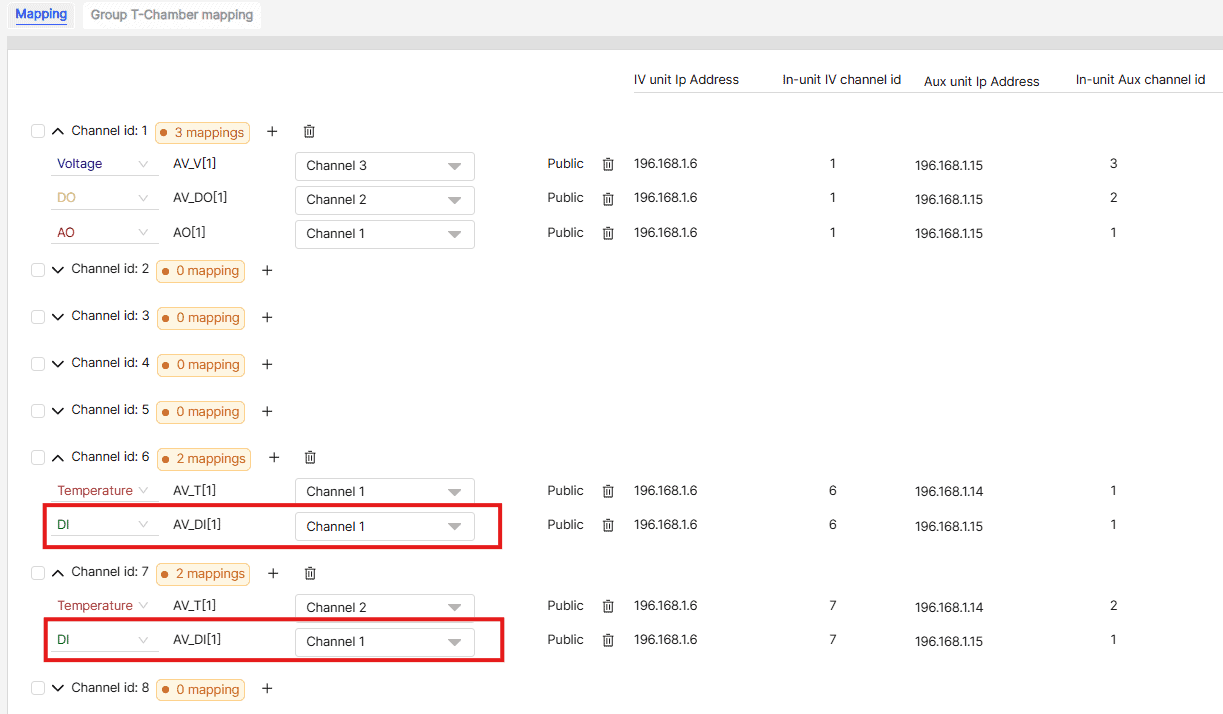Switch to the Group T-Chamber mapping tab
Image resolution: width=1223 pixels, height=714 pixels.
point(171,15)
